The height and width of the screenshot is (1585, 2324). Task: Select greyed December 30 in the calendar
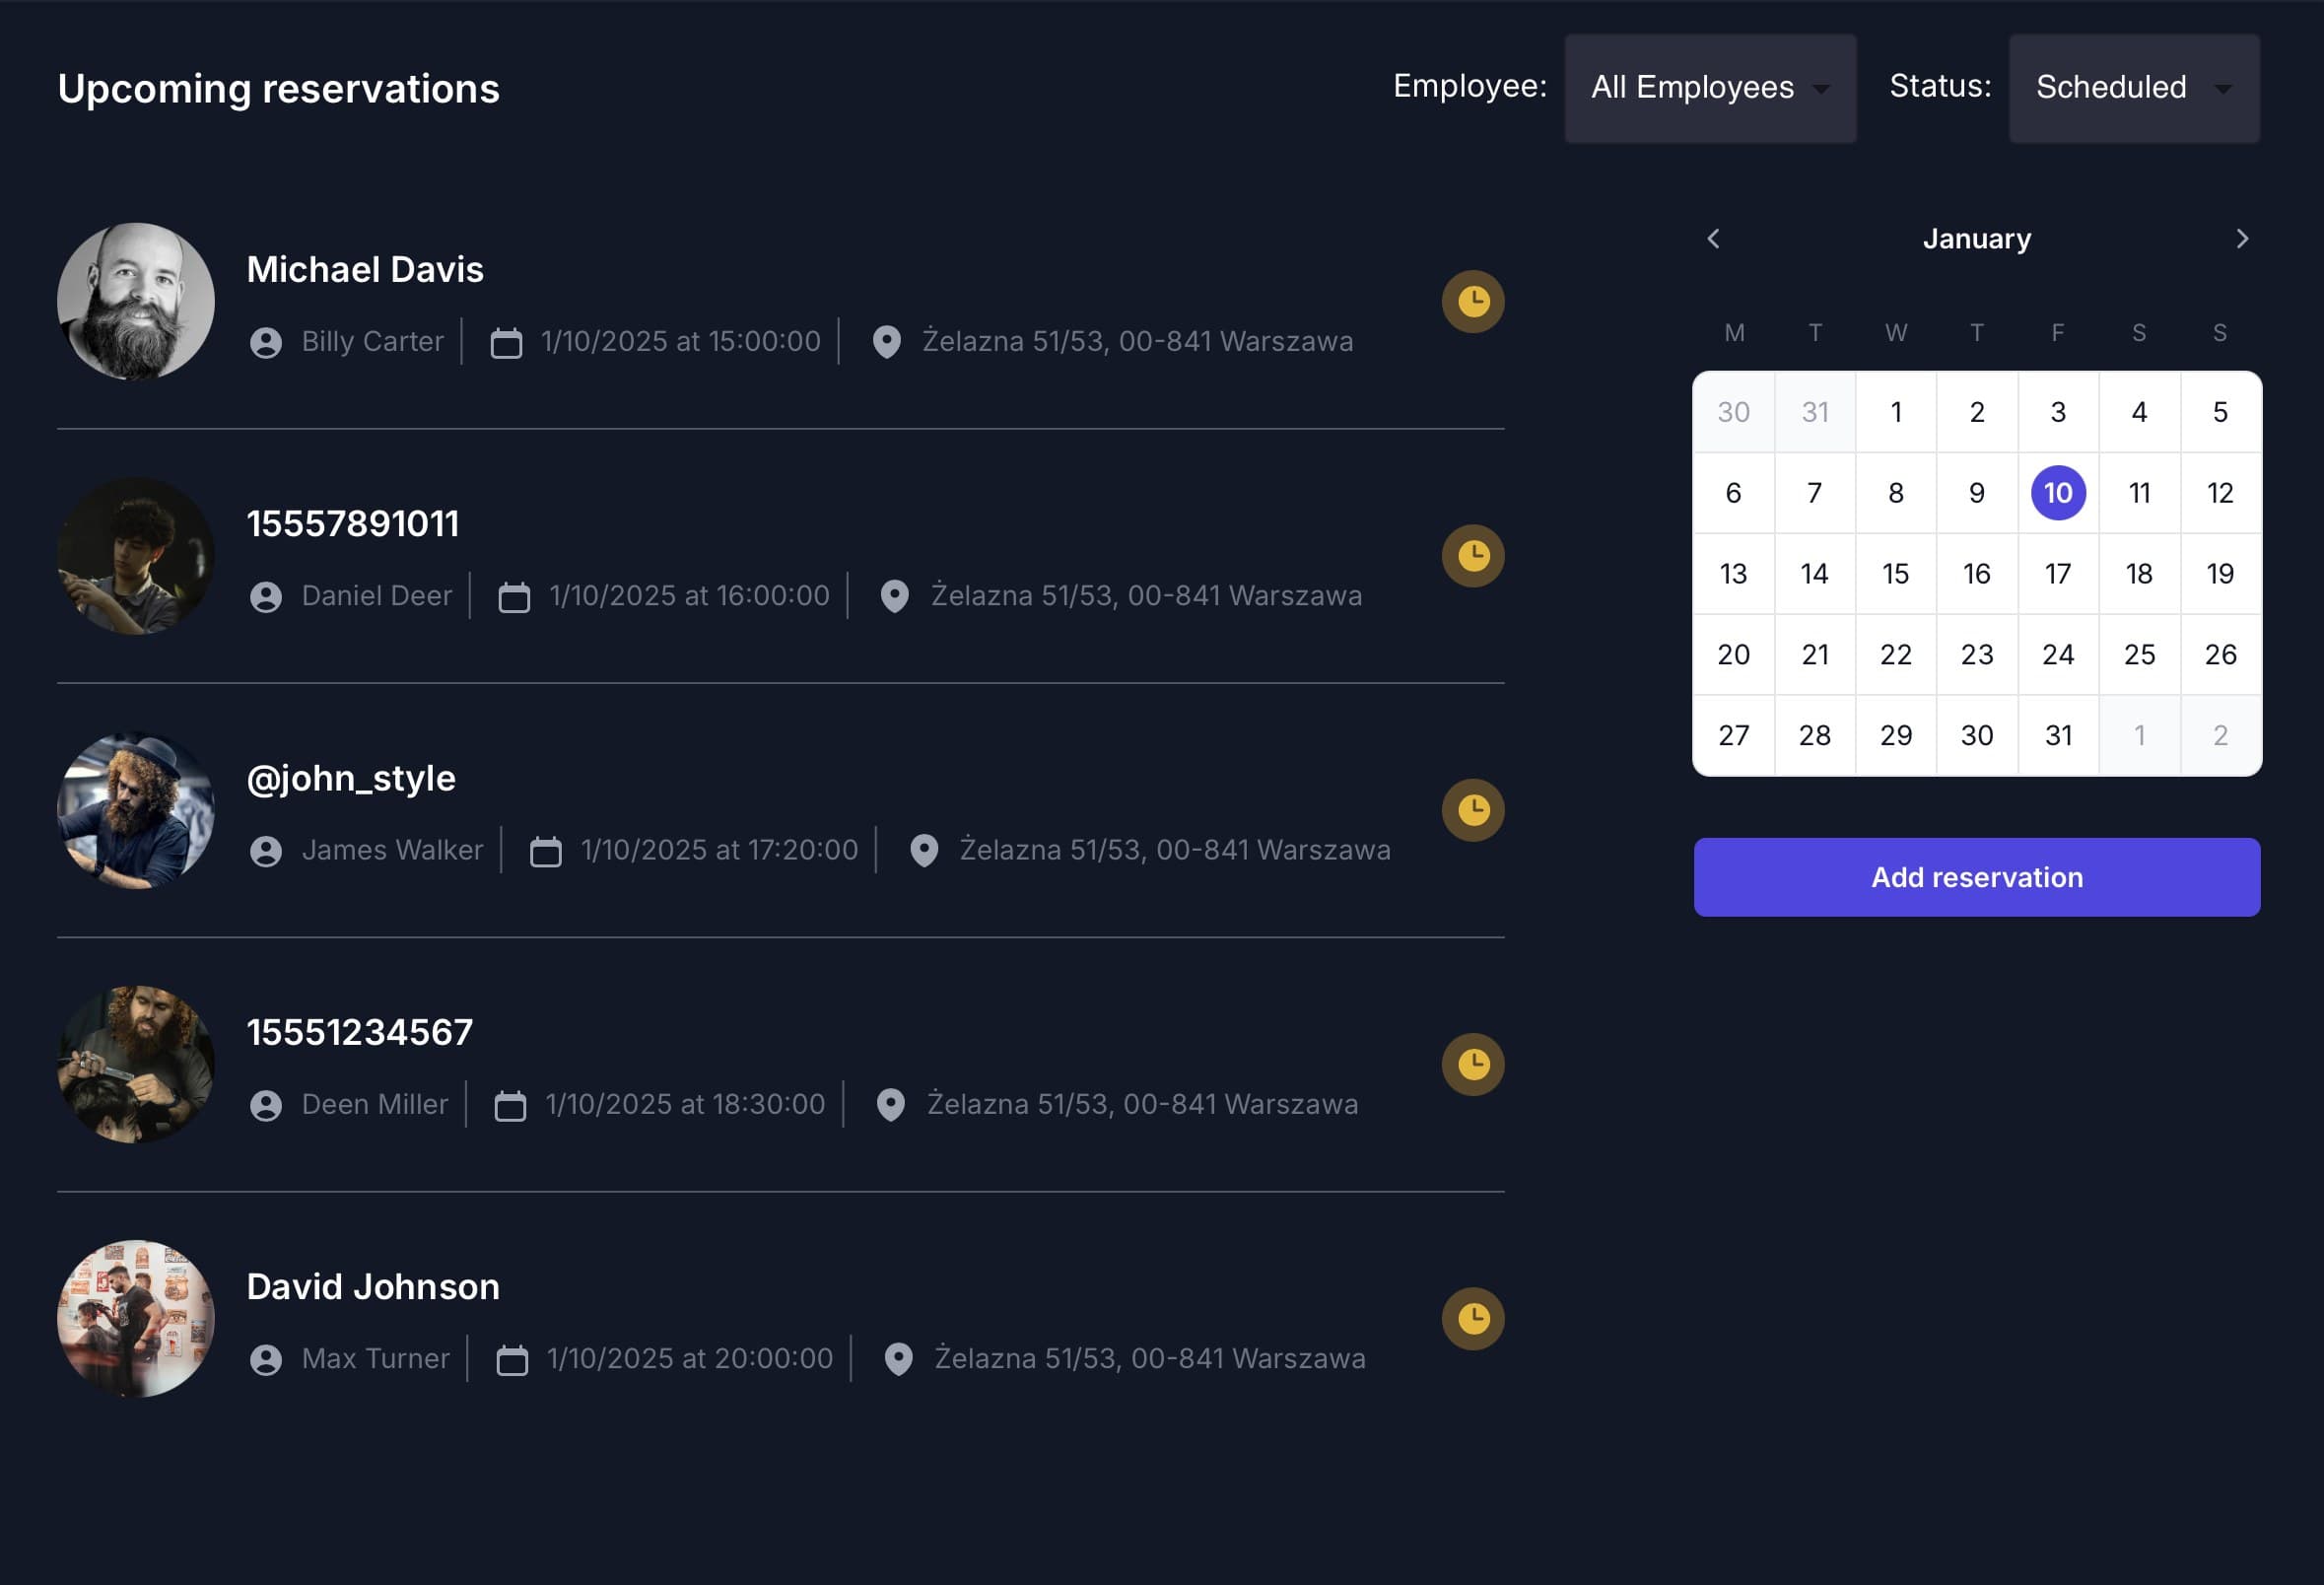[1733, 412]
